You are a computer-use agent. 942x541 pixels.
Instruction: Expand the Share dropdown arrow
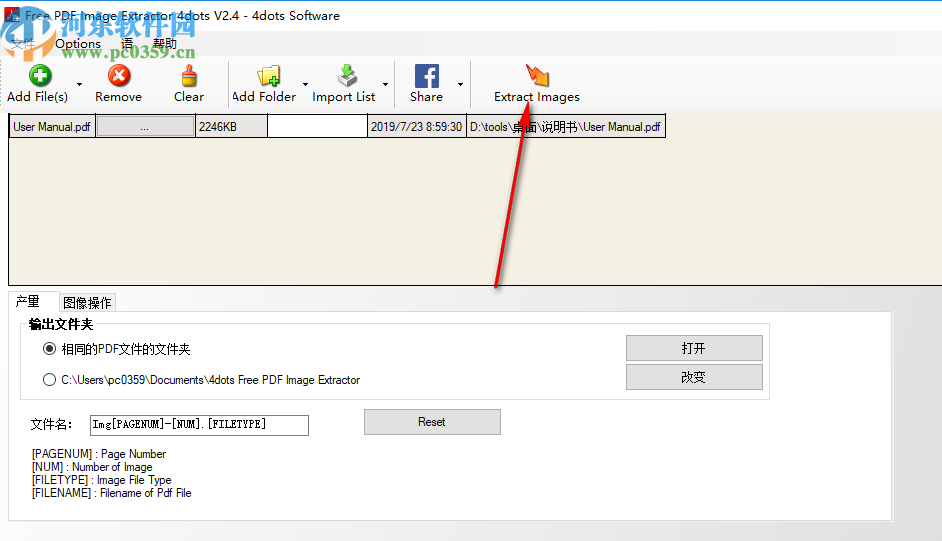(x=460, y=85)
